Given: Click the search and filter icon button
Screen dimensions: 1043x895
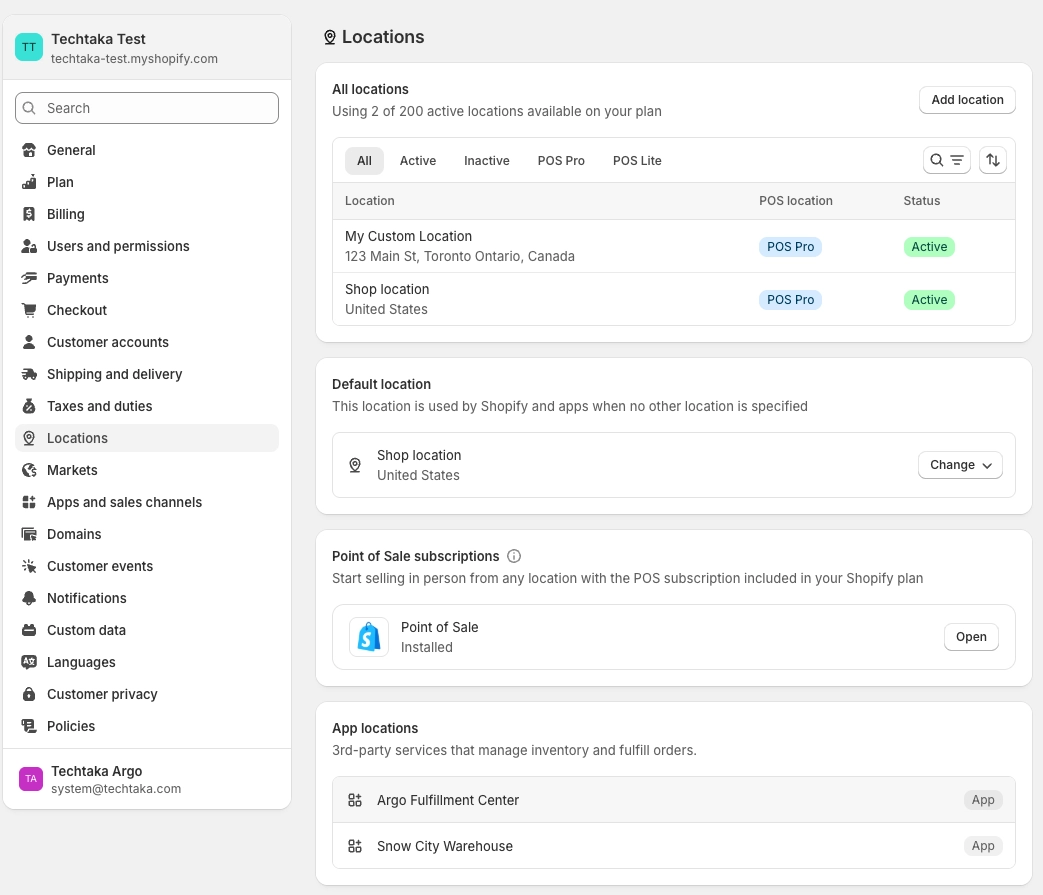Looking at the screenshot, I should [947, 160].
